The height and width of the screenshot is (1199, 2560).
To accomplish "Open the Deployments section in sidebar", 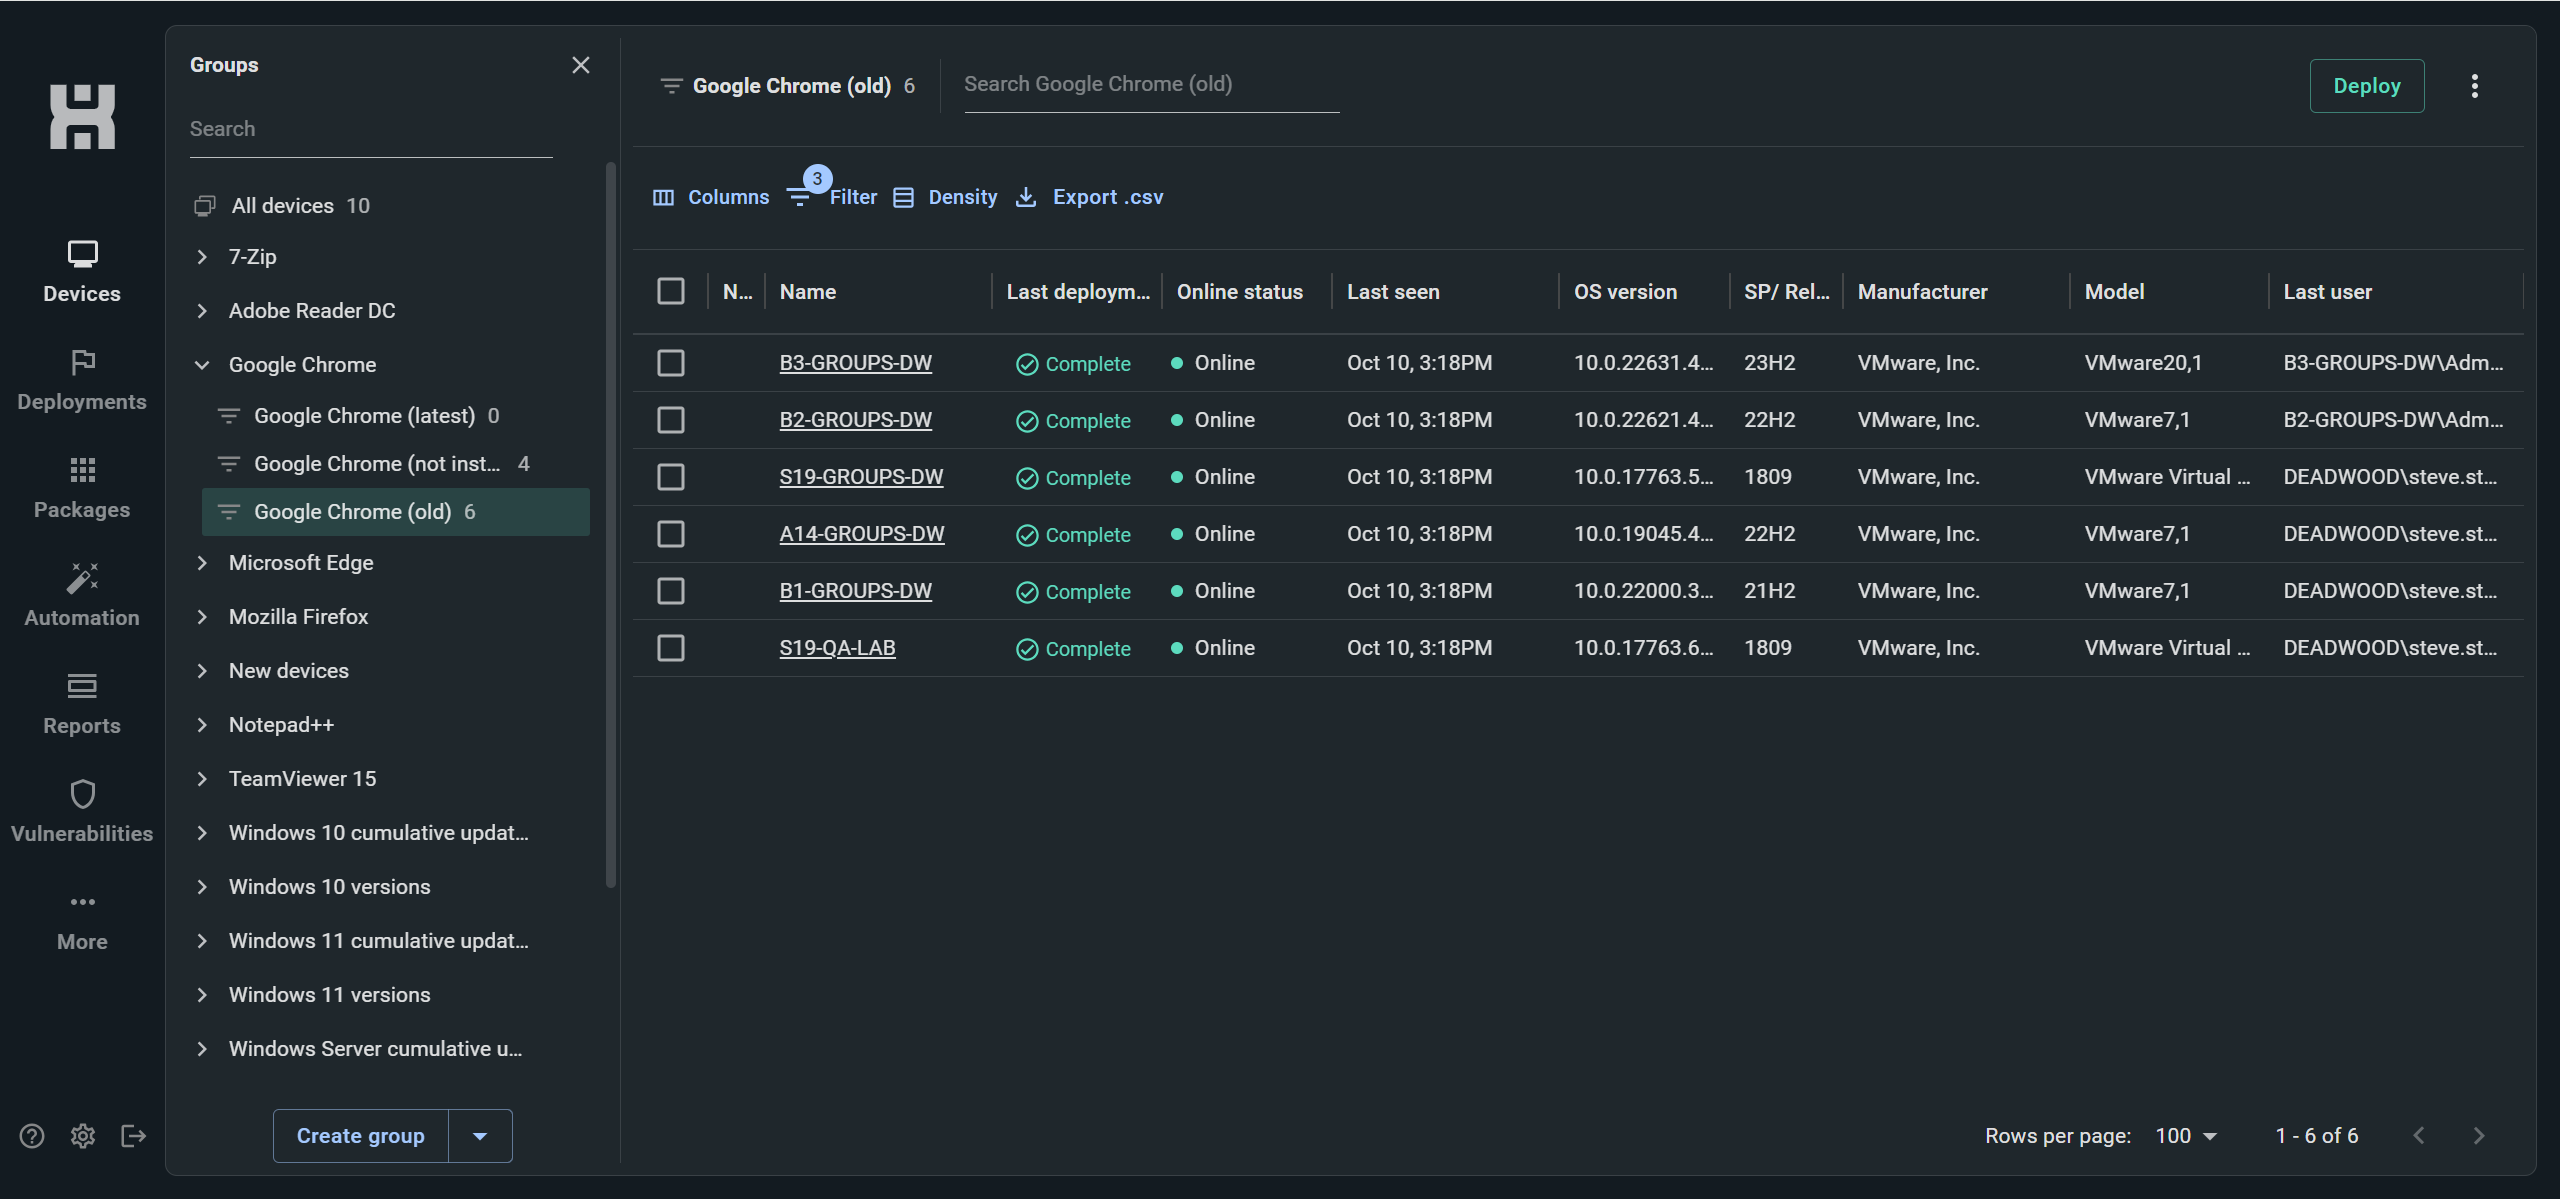I will pyautogui.click(x=82, y=379).
